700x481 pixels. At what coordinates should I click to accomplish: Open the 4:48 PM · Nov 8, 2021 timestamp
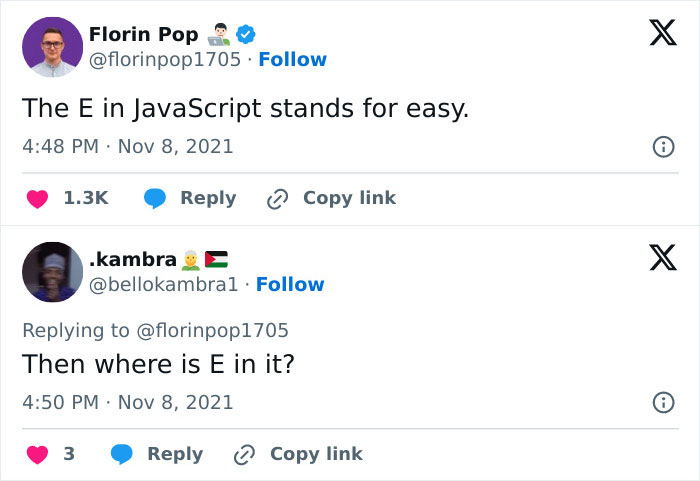127,147
